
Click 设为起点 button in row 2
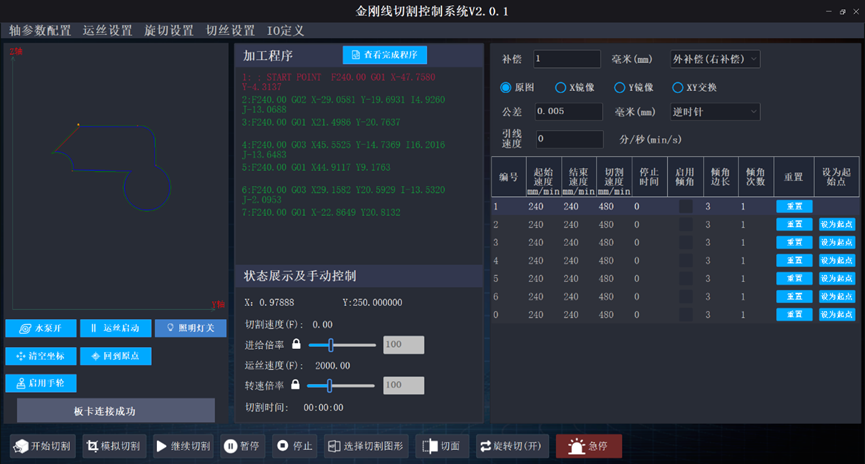pyautogui.click(x=837, y=225)
